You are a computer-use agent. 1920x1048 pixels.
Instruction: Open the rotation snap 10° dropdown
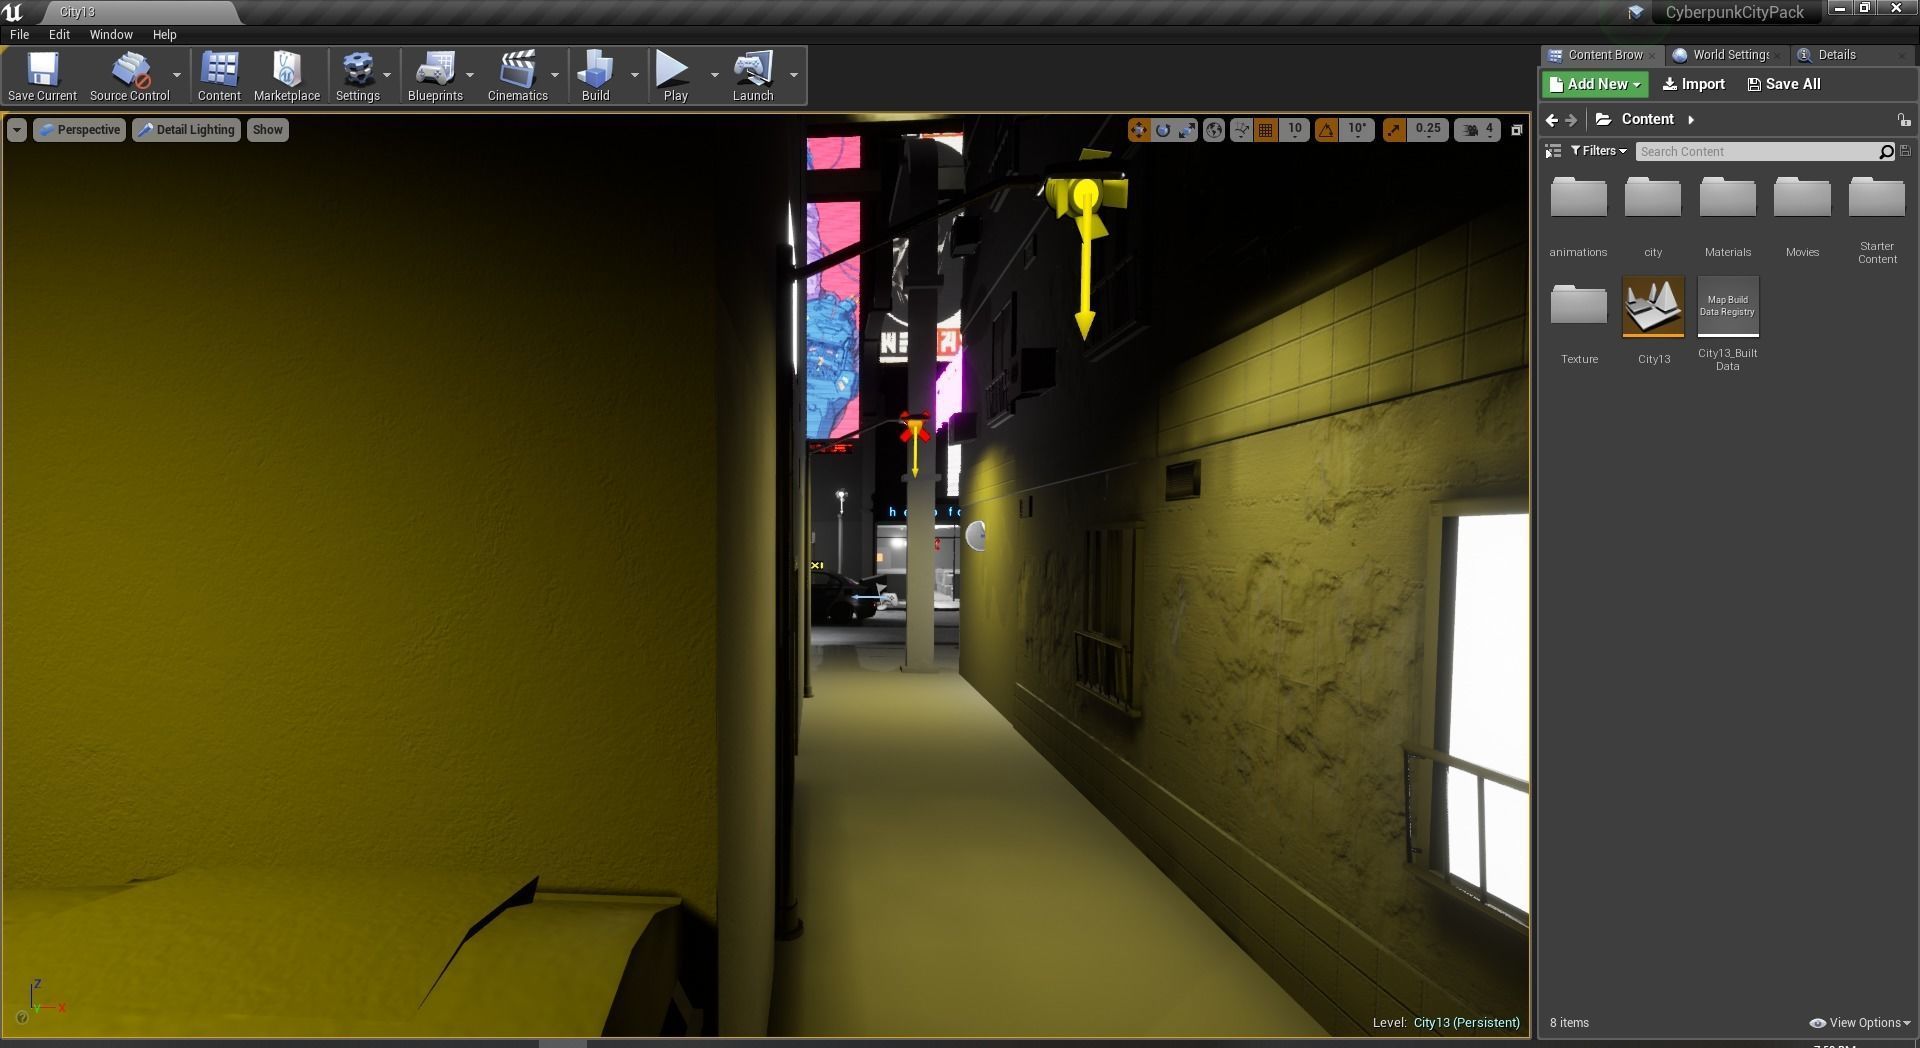(x=1356, y=130)
